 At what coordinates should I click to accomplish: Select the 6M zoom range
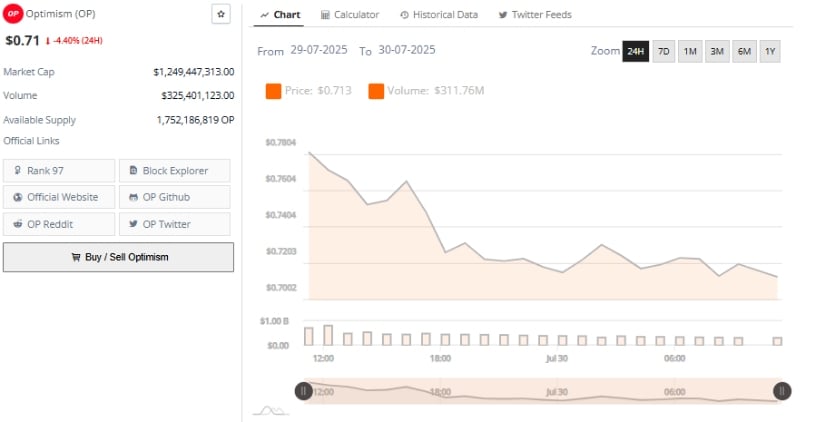click(x=744, y=51)
